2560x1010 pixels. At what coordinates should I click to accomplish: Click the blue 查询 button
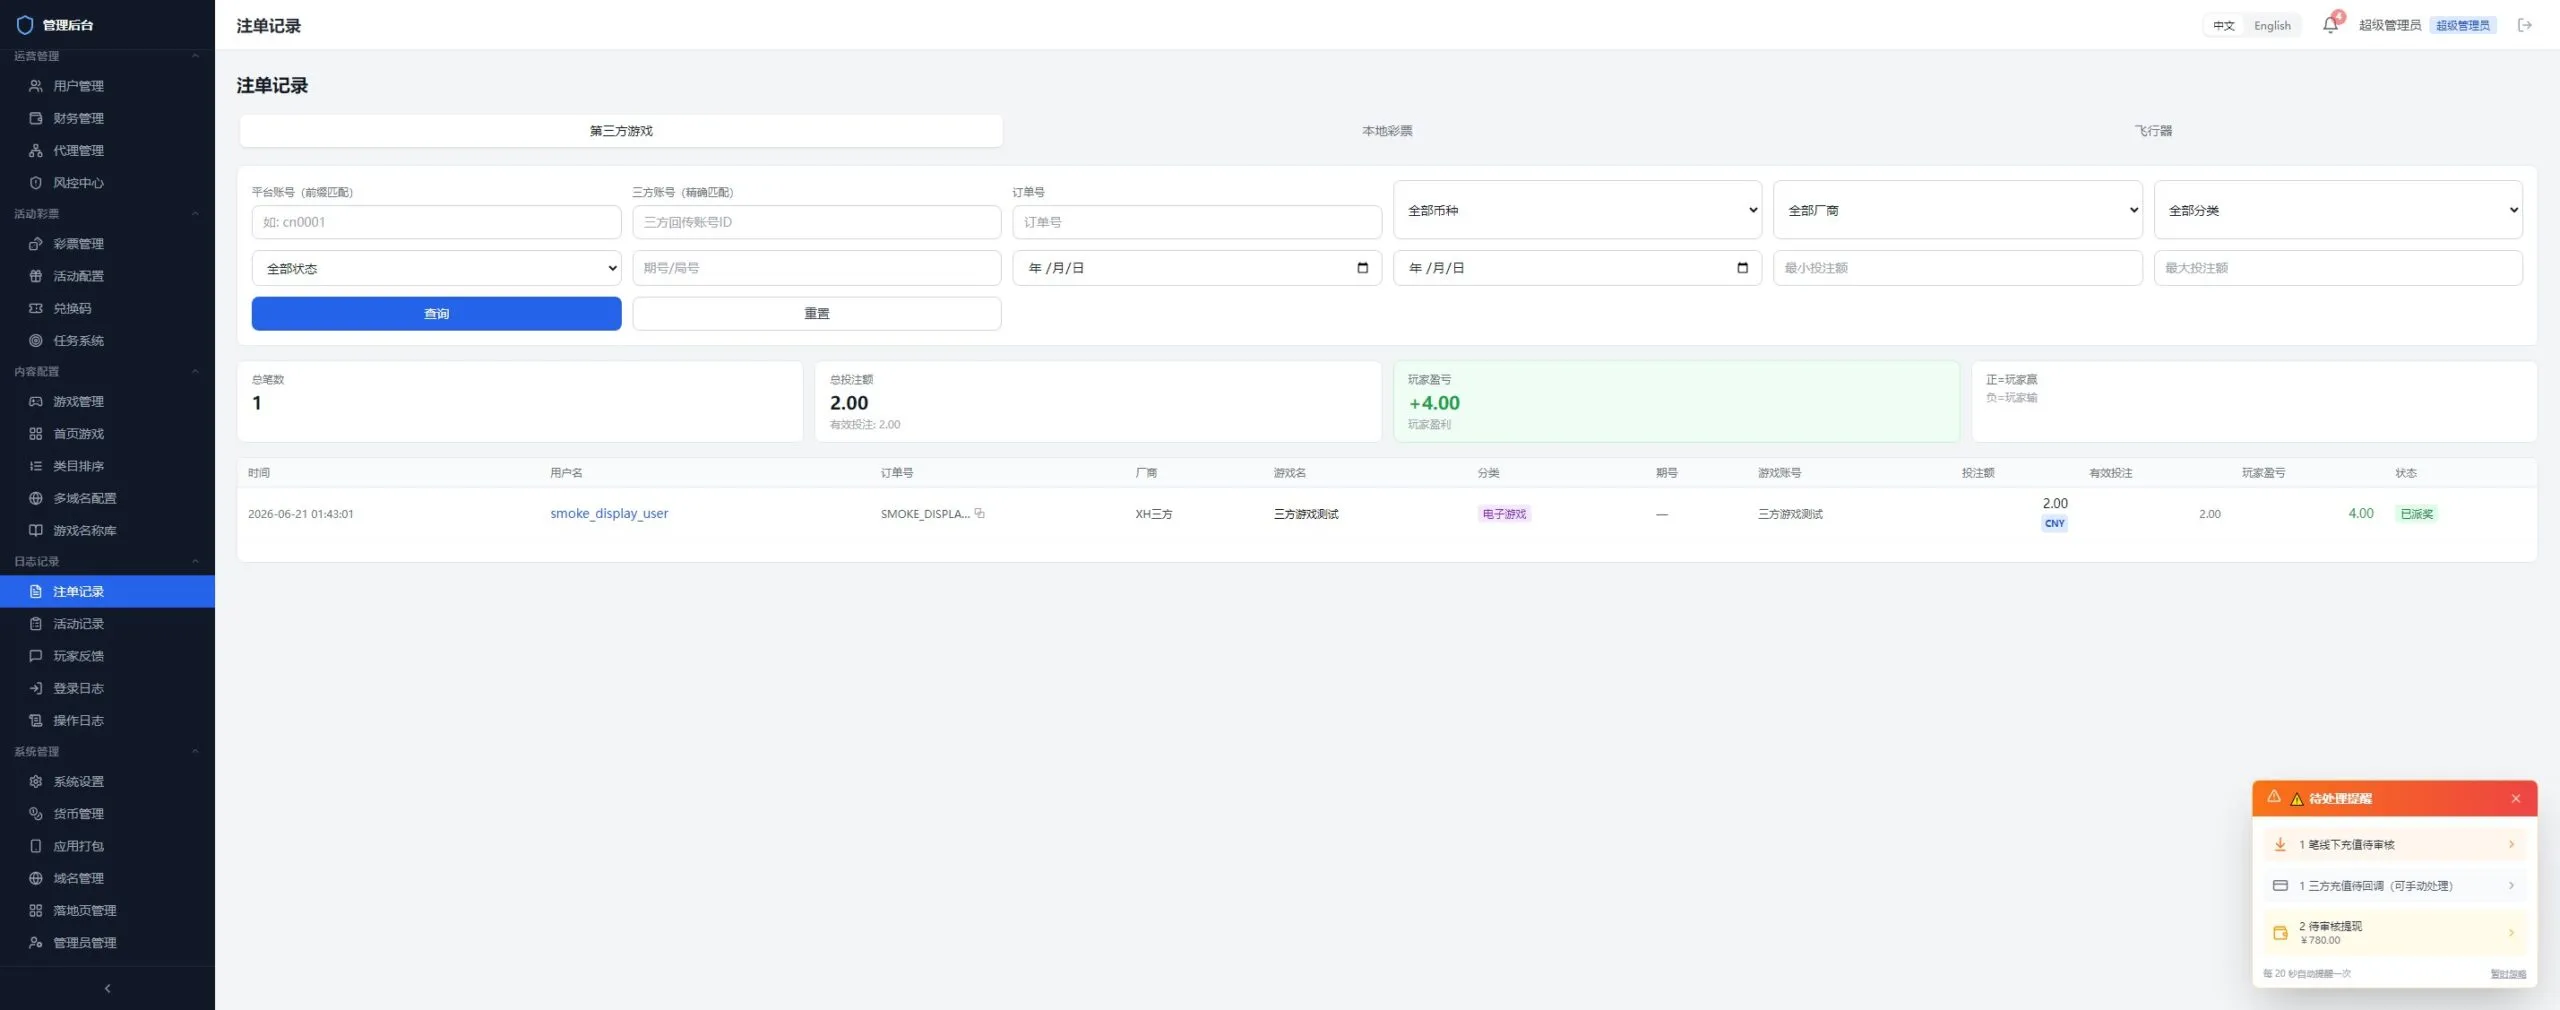tap(436, 313)
